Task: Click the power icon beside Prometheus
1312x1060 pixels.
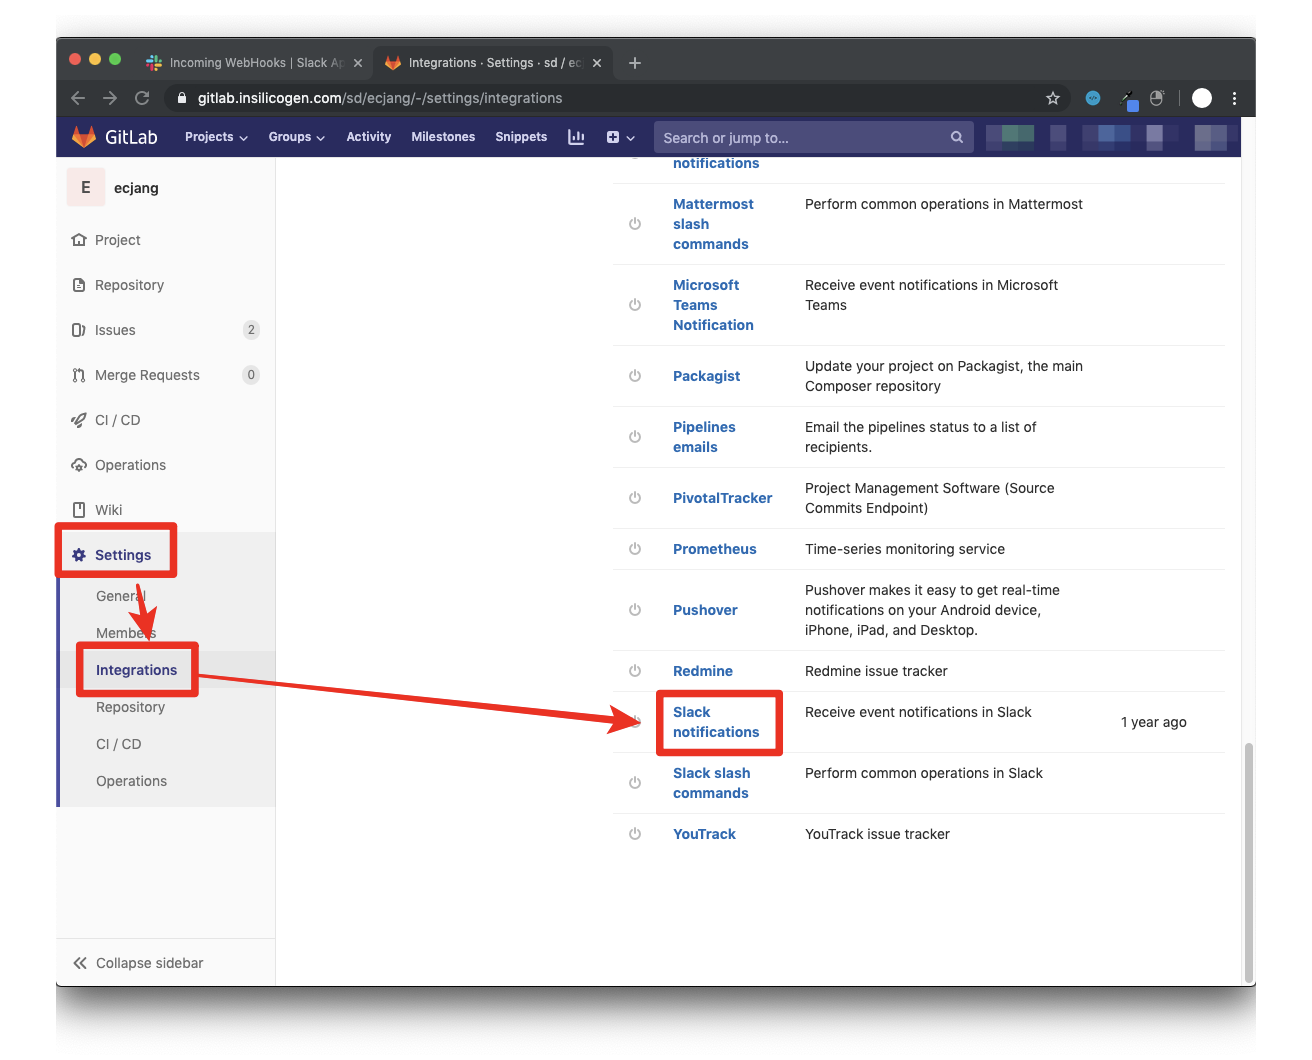Action: tap(635, 549)
